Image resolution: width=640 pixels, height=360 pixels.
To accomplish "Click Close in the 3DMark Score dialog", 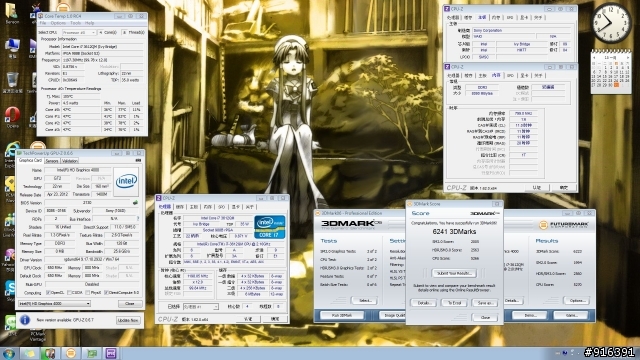I will point(484,317).
